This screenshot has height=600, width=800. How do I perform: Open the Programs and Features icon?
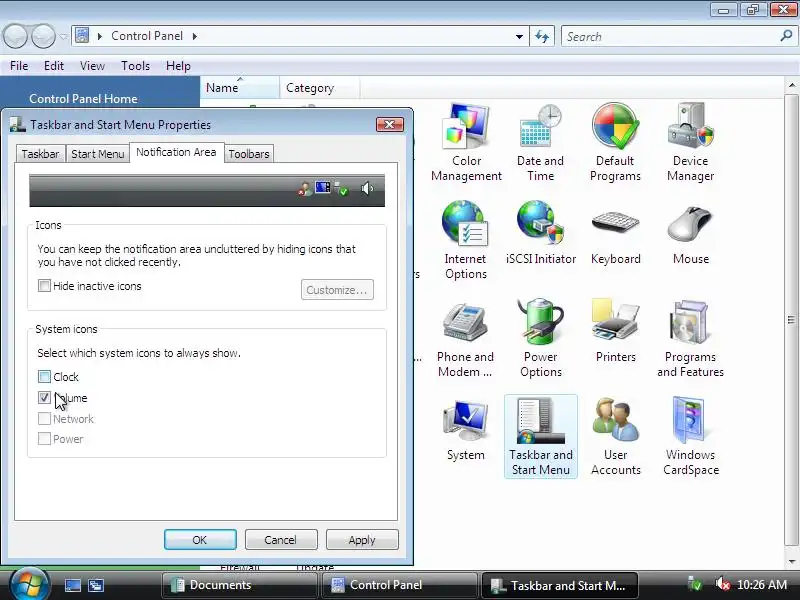690,338
